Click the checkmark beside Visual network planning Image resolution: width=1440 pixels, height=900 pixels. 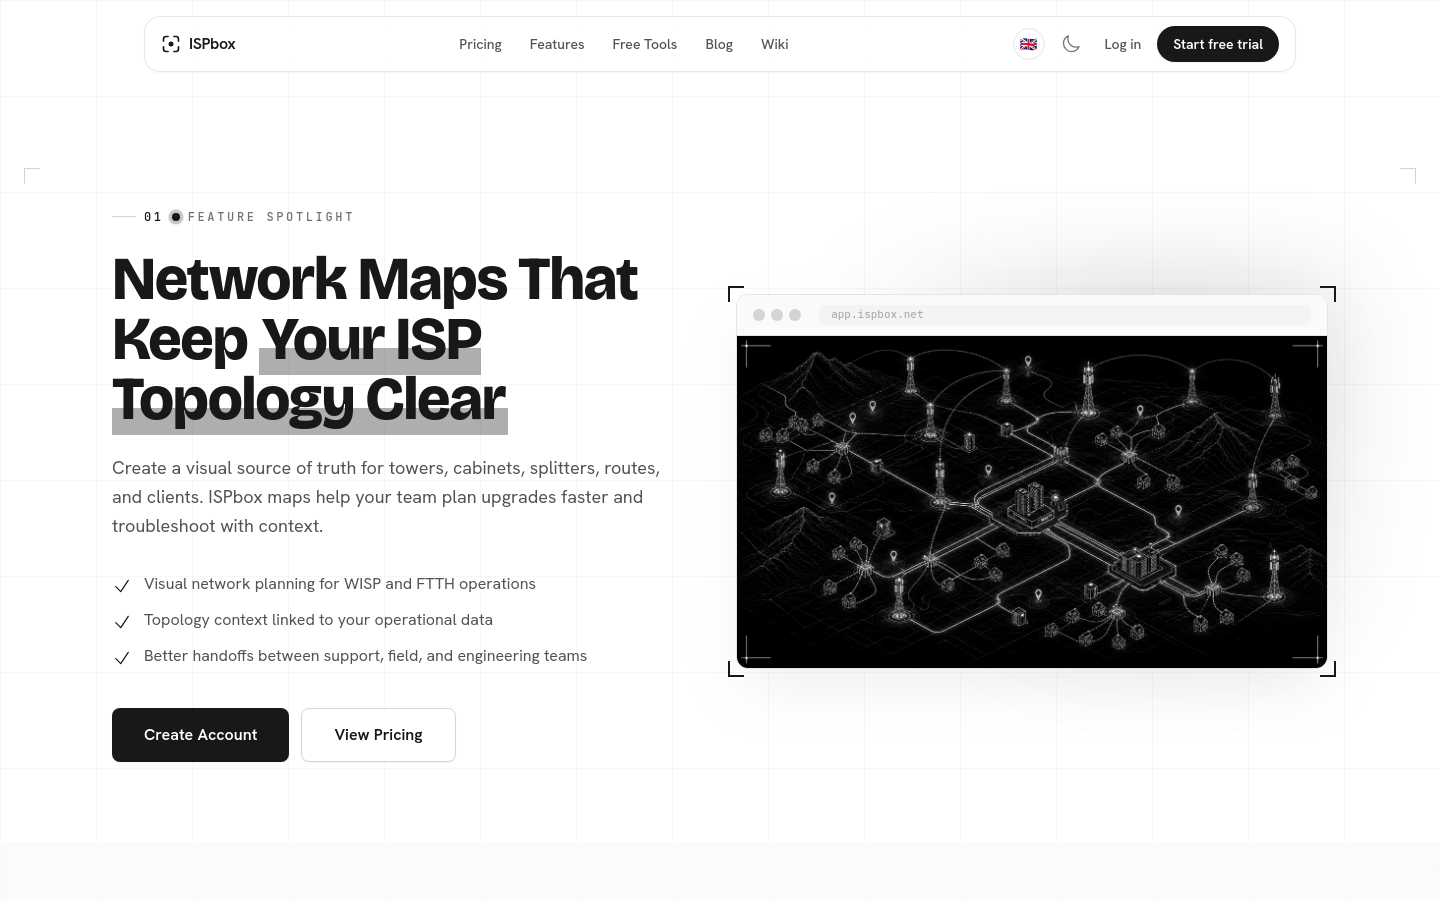pos(122,586)
